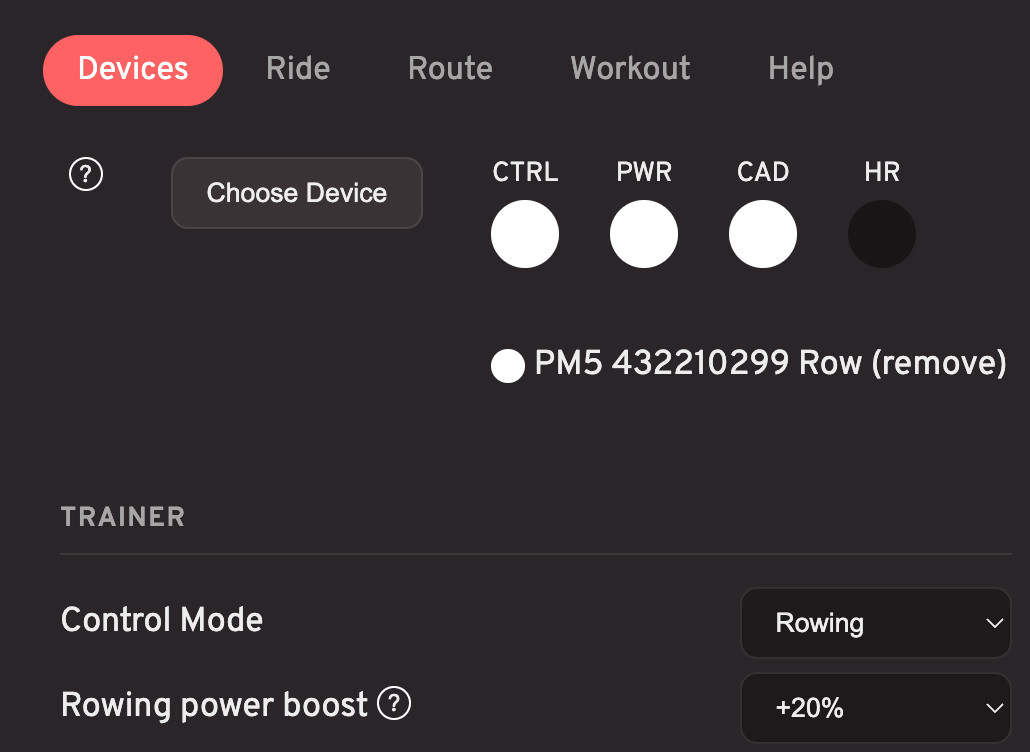The height and width of the screenshot is (752, 1030).
Task: Click the dark HR status indicator
Action: click(x=882, y=234)
